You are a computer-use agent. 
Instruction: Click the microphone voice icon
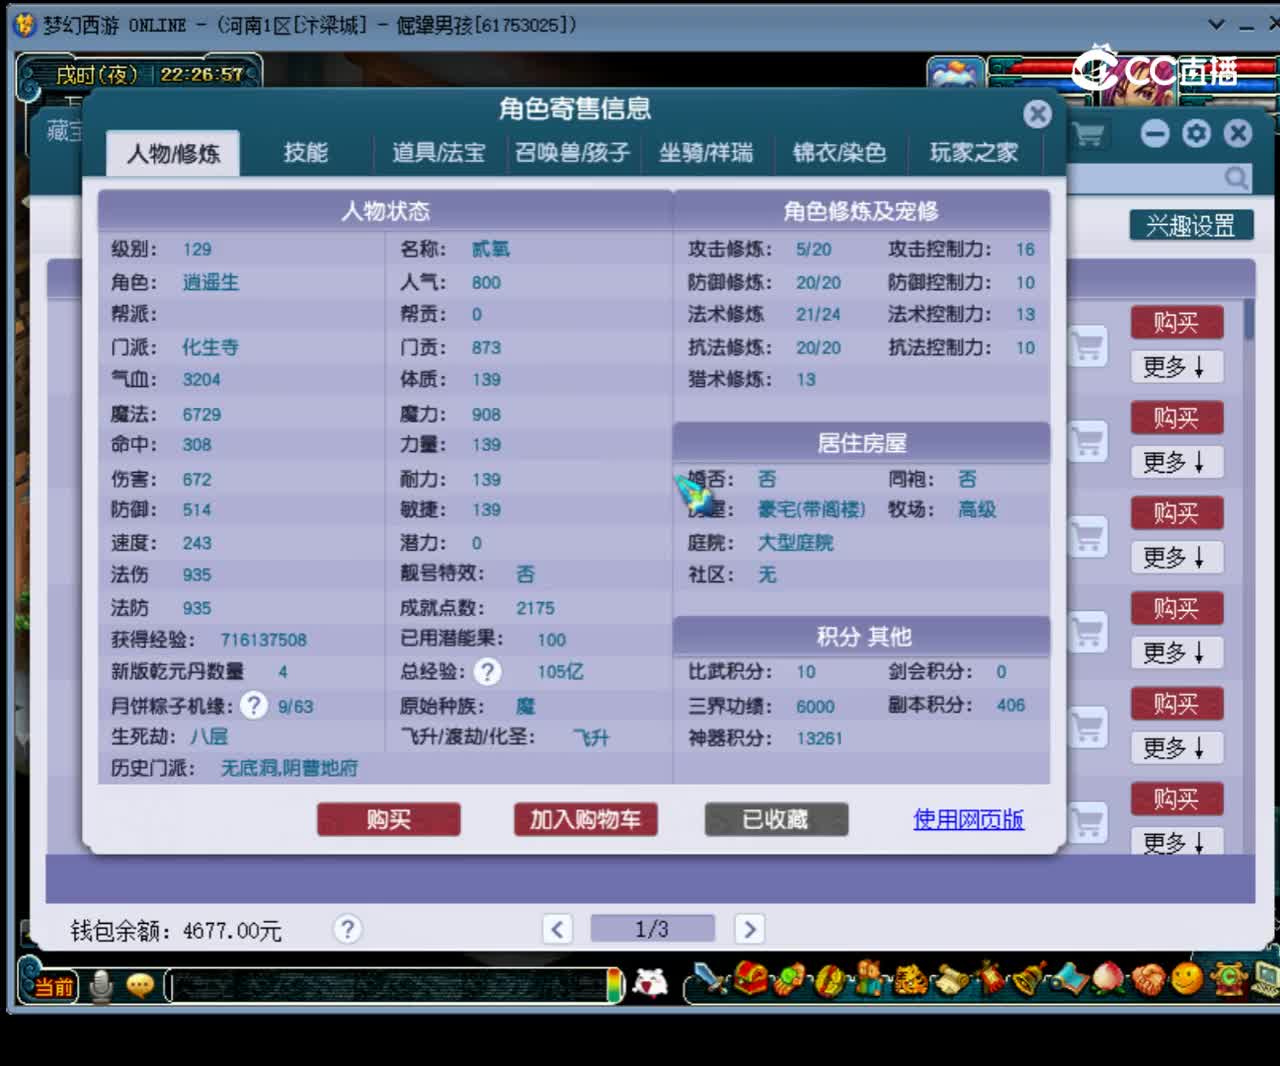coord(101,987)
